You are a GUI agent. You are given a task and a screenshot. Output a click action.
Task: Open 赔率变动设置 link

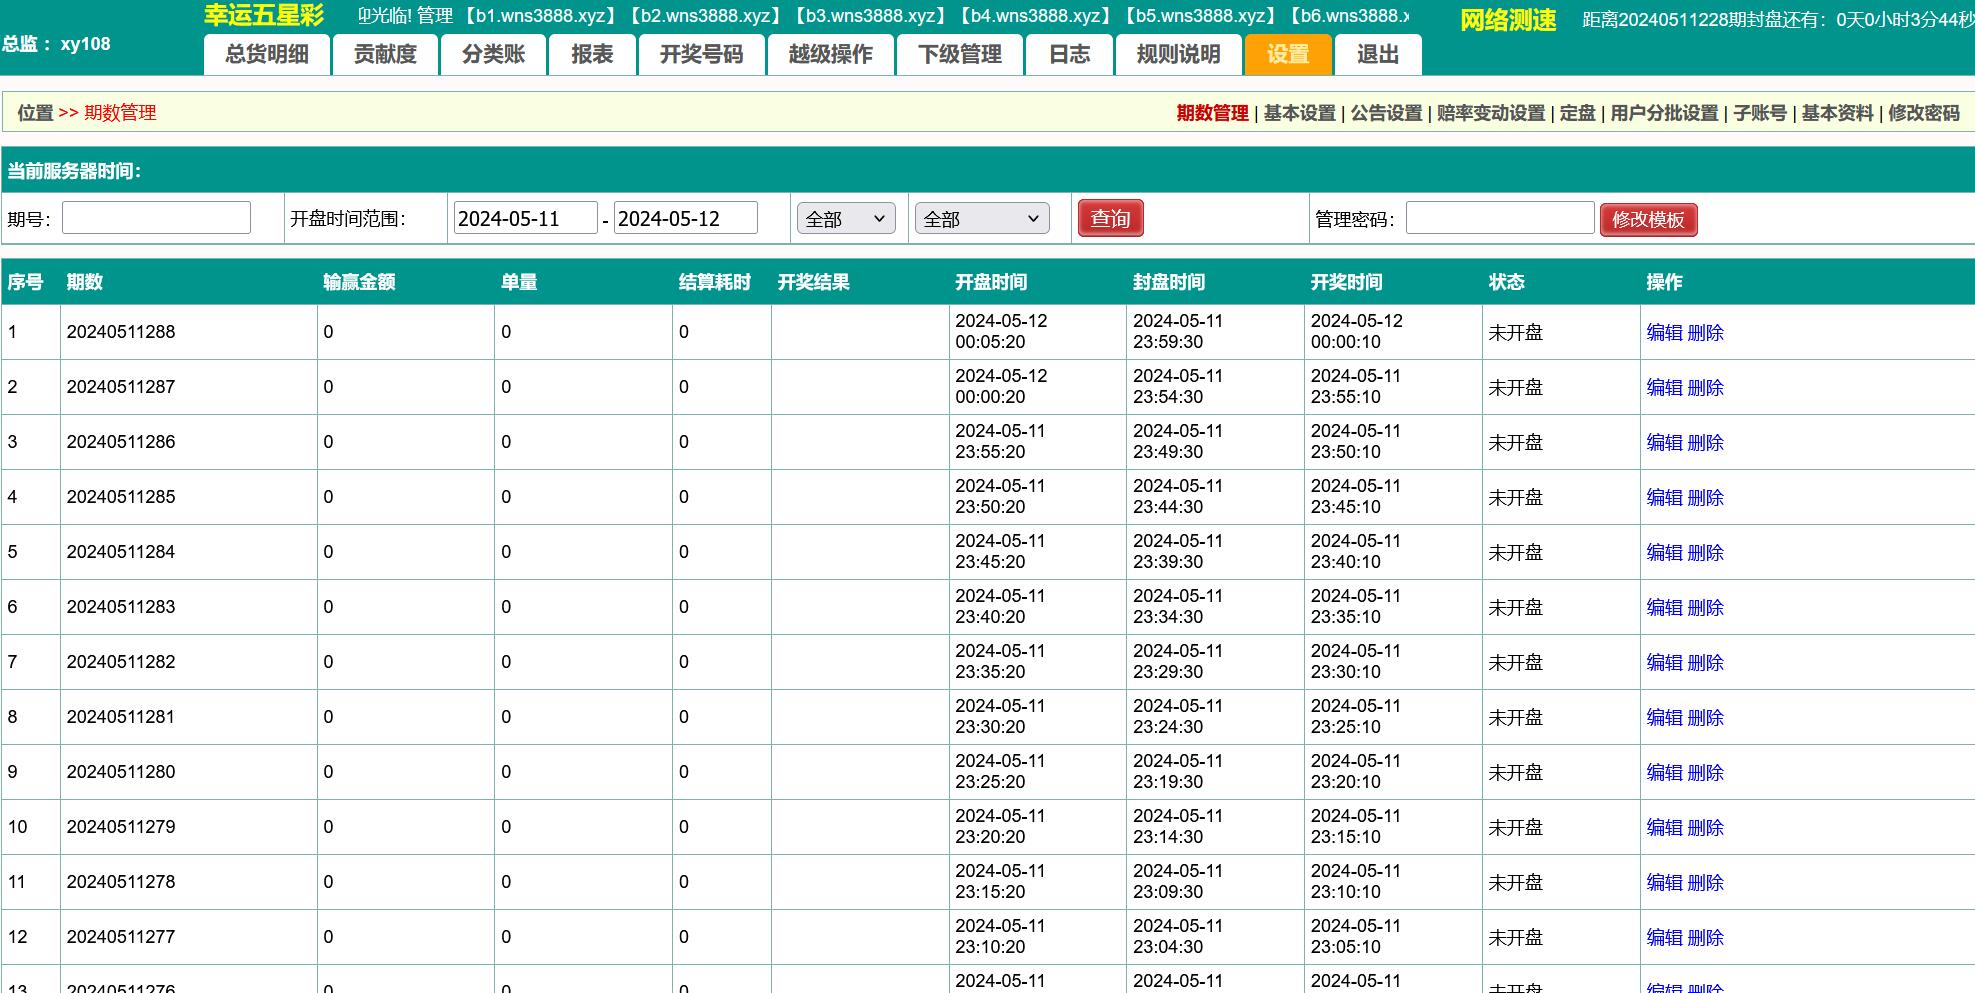click(x=1490, y=113)
